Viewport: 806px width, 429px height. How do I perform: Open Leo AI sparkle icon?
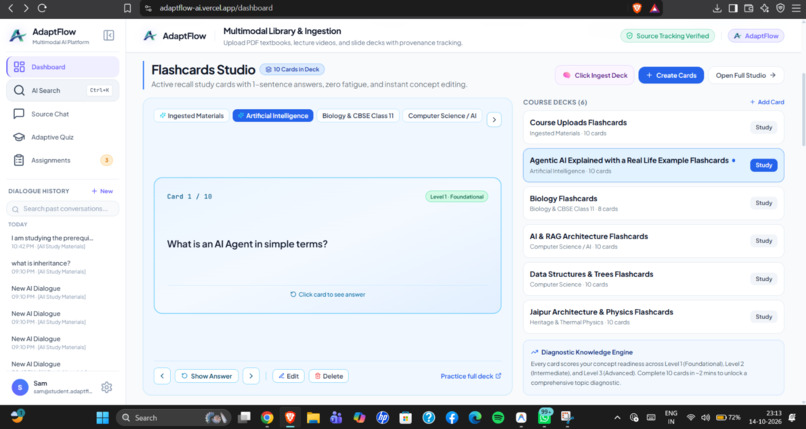tap(765, 8)
